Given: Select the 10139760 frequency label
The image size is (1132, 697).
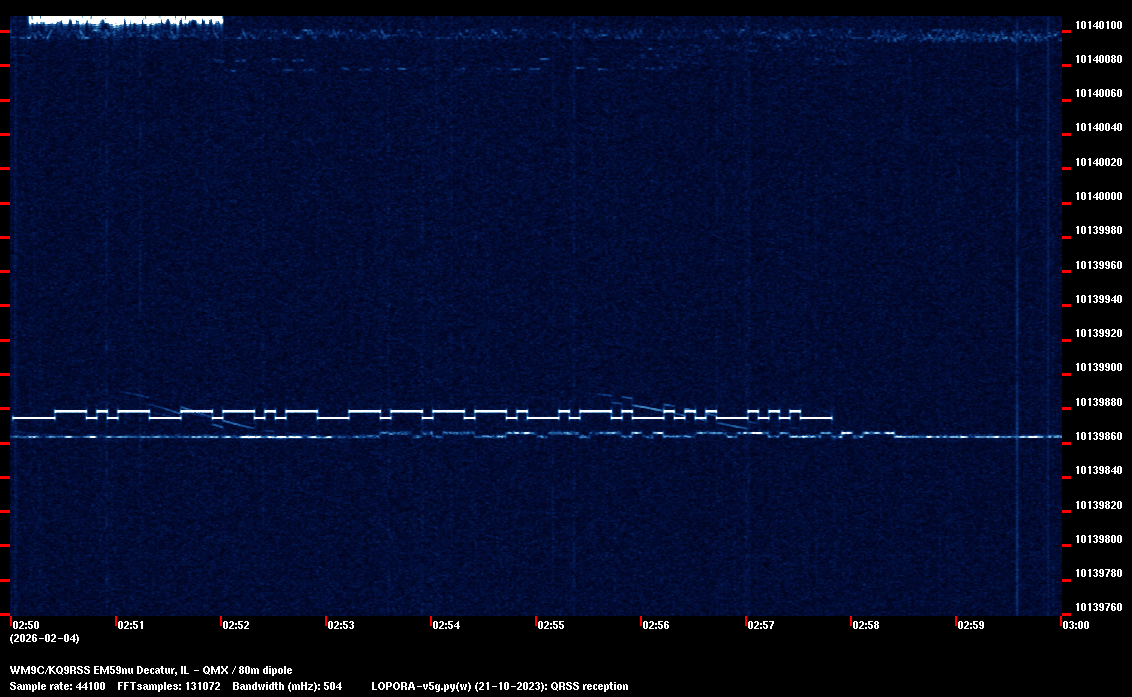Looking at the screenshot, I should [x=1098, y=608].
